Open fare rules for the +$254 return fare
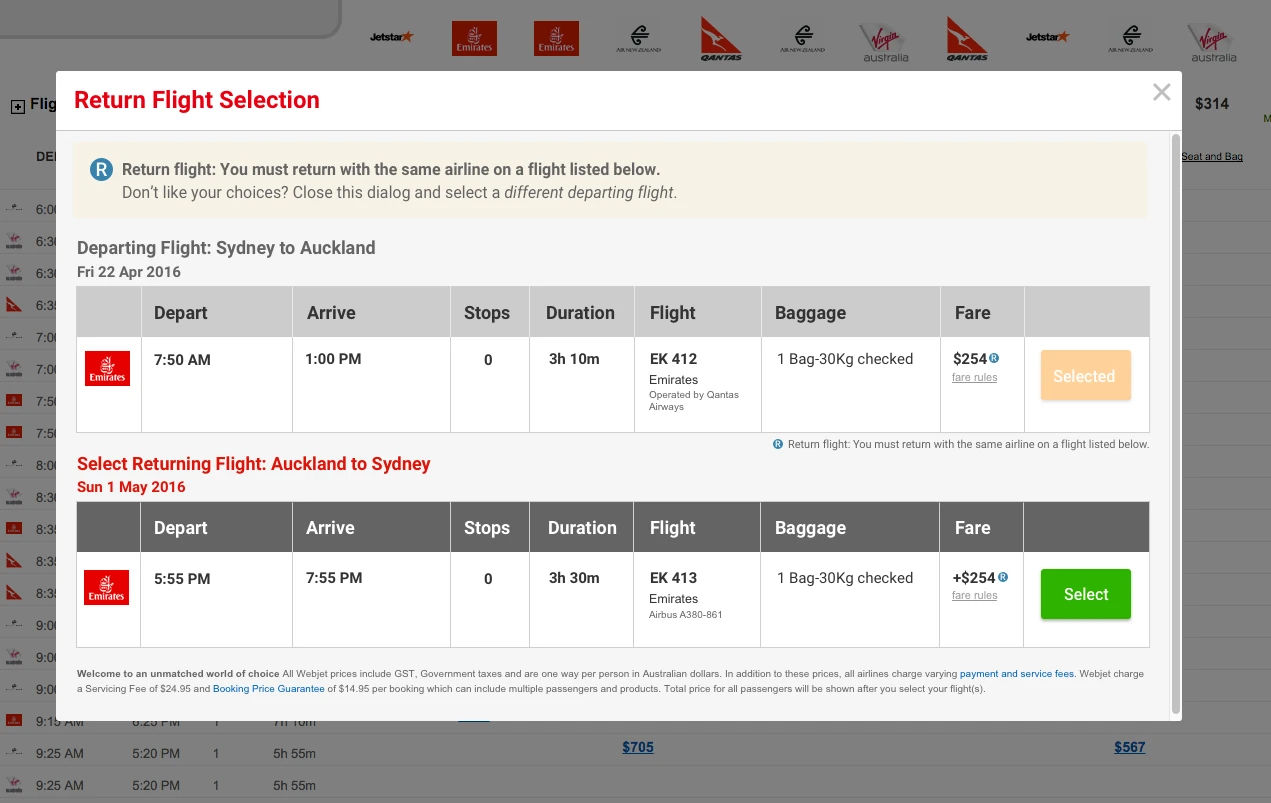1271x803 pixels. 974,596
